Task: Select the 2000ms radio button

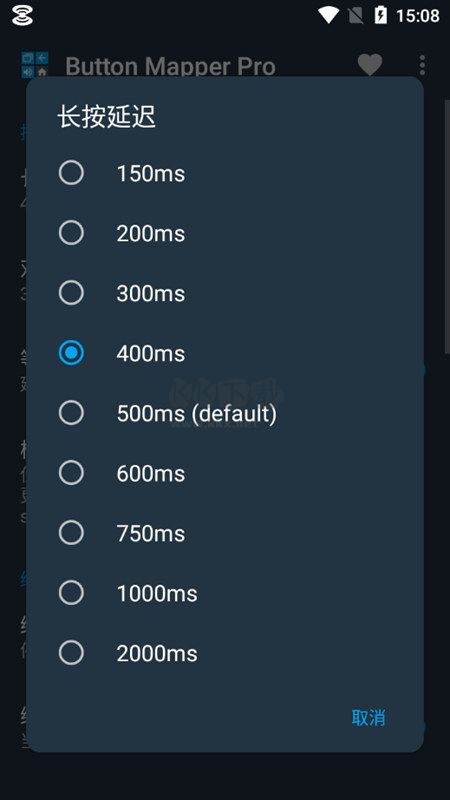Action: (x=71, y=653)
